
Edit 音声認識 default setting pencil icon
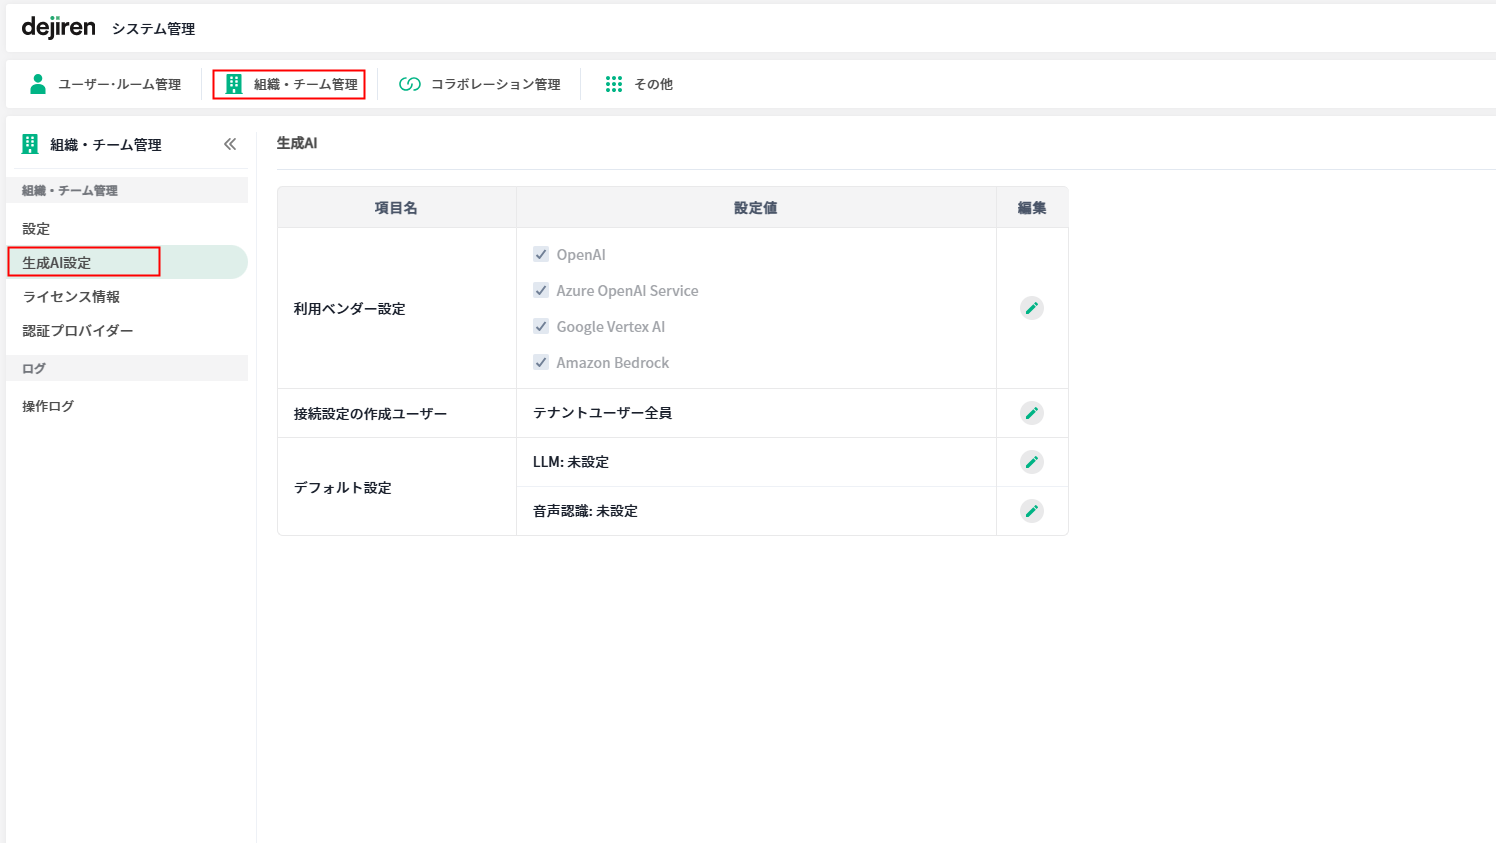1032,511
